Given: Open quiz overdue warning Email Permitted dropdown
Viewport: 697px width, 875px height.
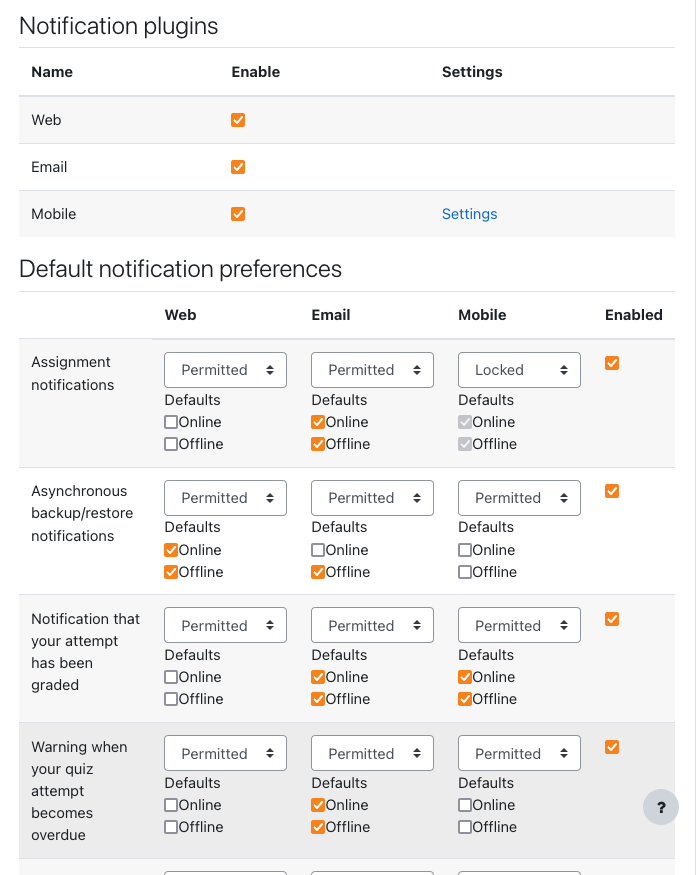Looking at the screenshot, I should point(372,753).
